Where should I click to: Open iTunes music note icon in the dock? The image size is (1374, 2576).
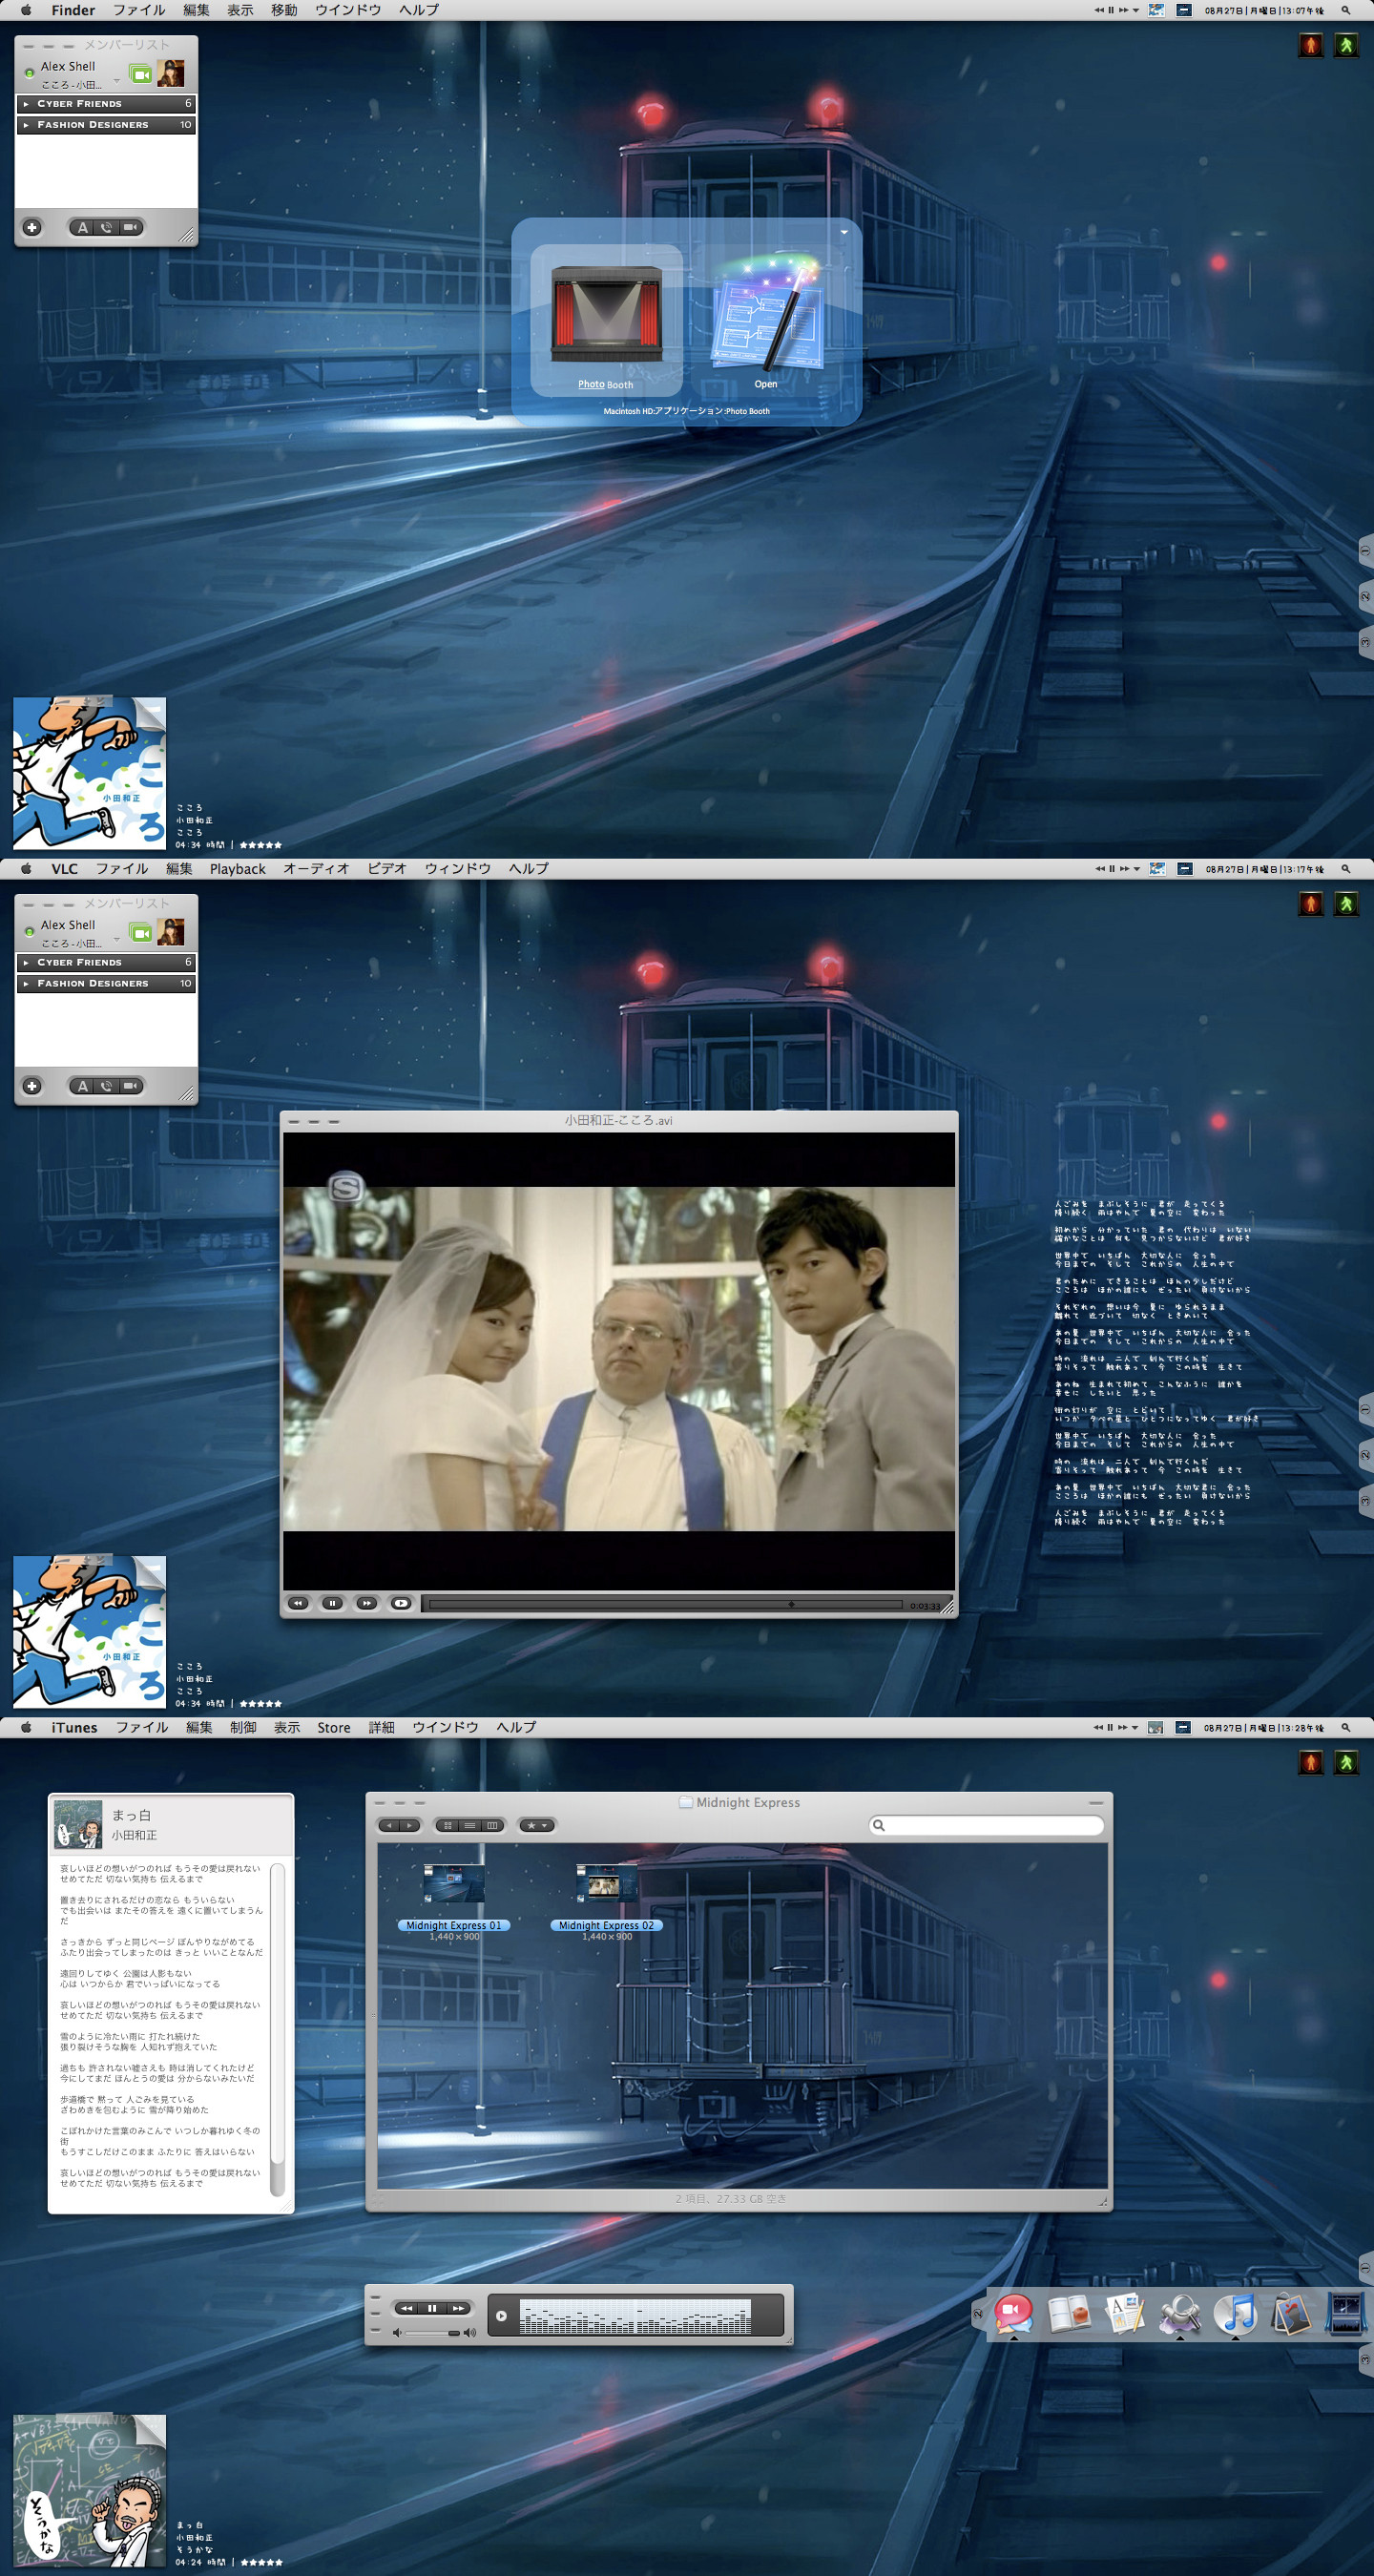[x=1235, y=2313]
